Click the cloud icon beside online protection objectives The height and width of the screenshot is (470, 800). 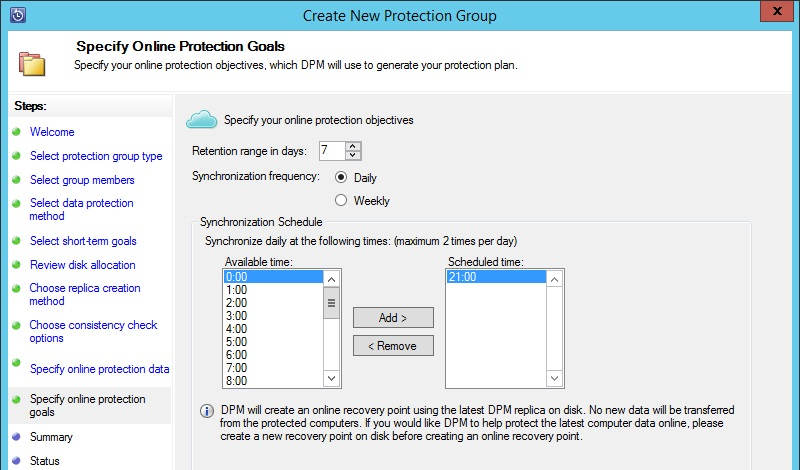pyautogui.click(x=202, y=120)
